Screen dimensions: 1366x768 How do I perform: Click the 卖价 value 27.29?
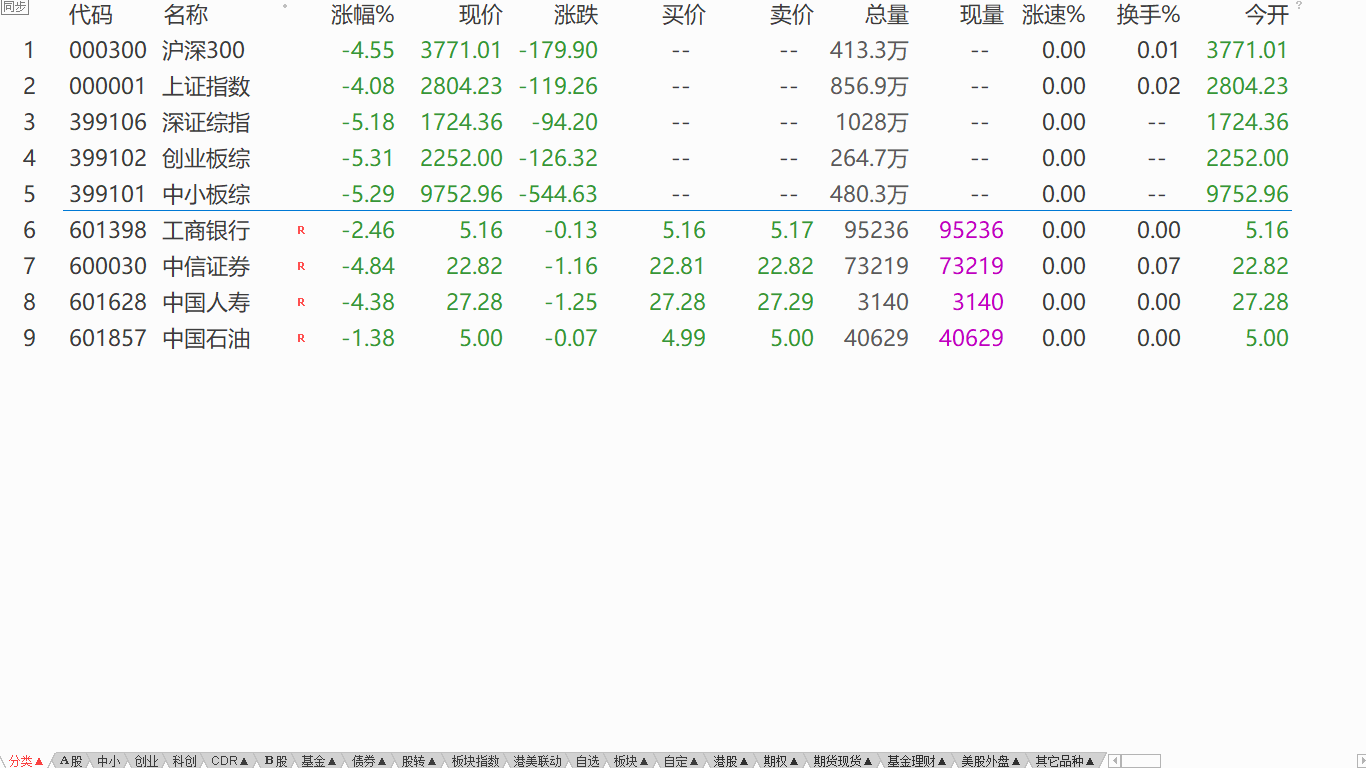coord(786,302)
